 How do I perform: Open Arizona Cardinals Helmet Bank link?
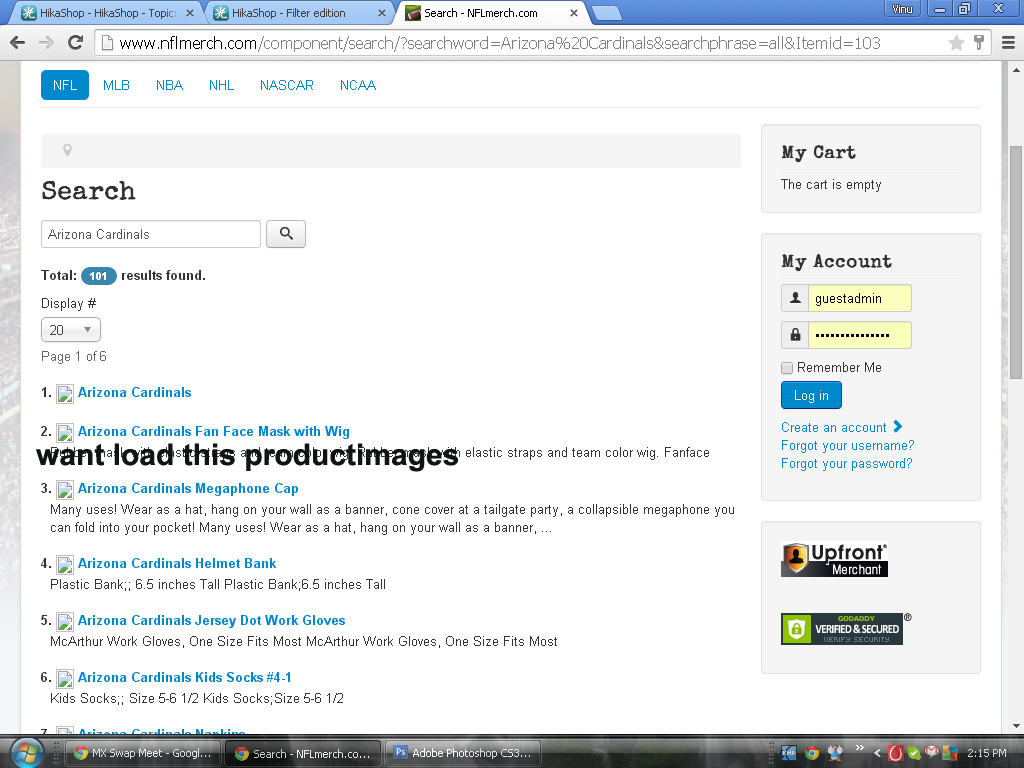177,564
